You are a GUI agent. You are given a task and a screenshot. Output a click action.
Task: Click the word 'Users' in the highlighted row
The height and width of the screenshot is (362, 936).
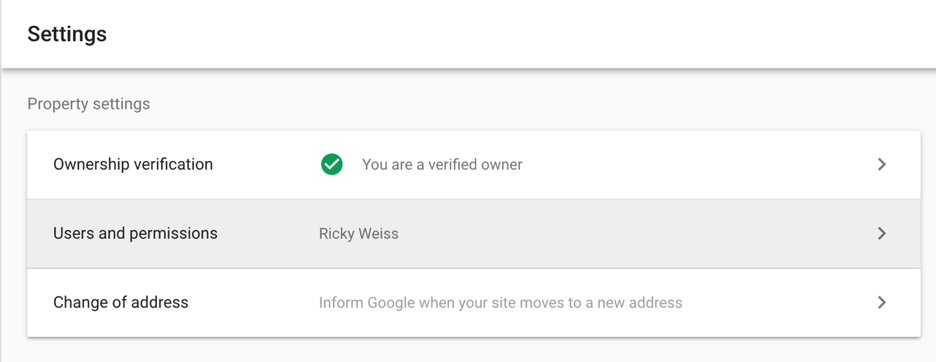click(x=73, y=233)
